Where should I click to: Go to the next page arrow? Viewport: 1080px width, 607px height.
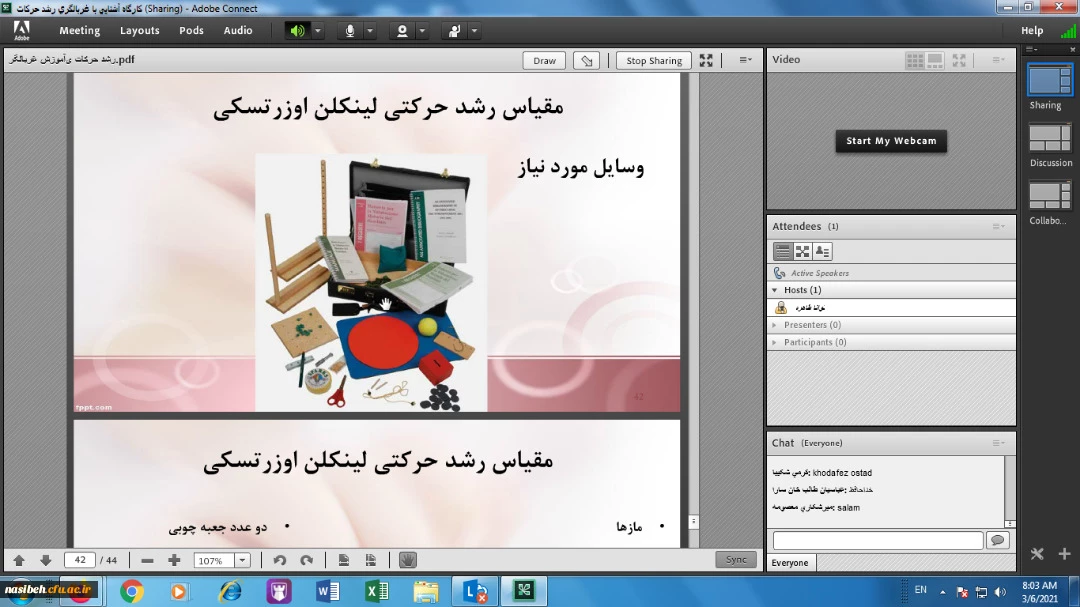[x=45, y=561]
